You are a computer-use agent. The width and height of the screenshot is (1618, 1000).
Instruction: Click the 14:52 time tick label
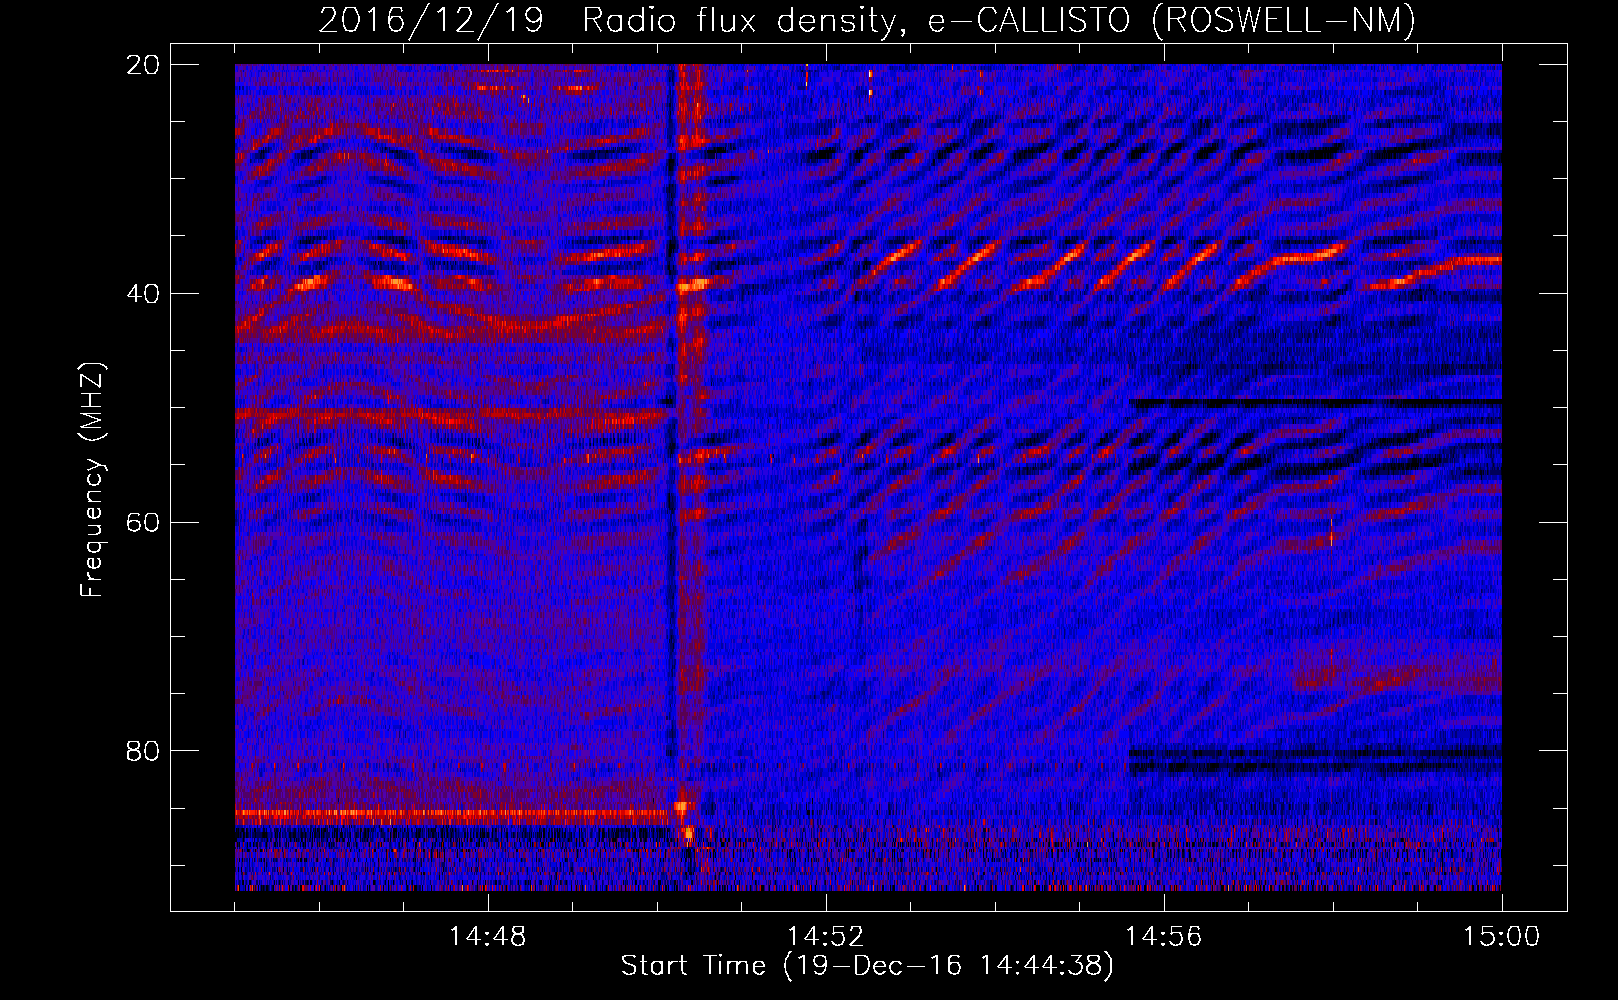826,937
